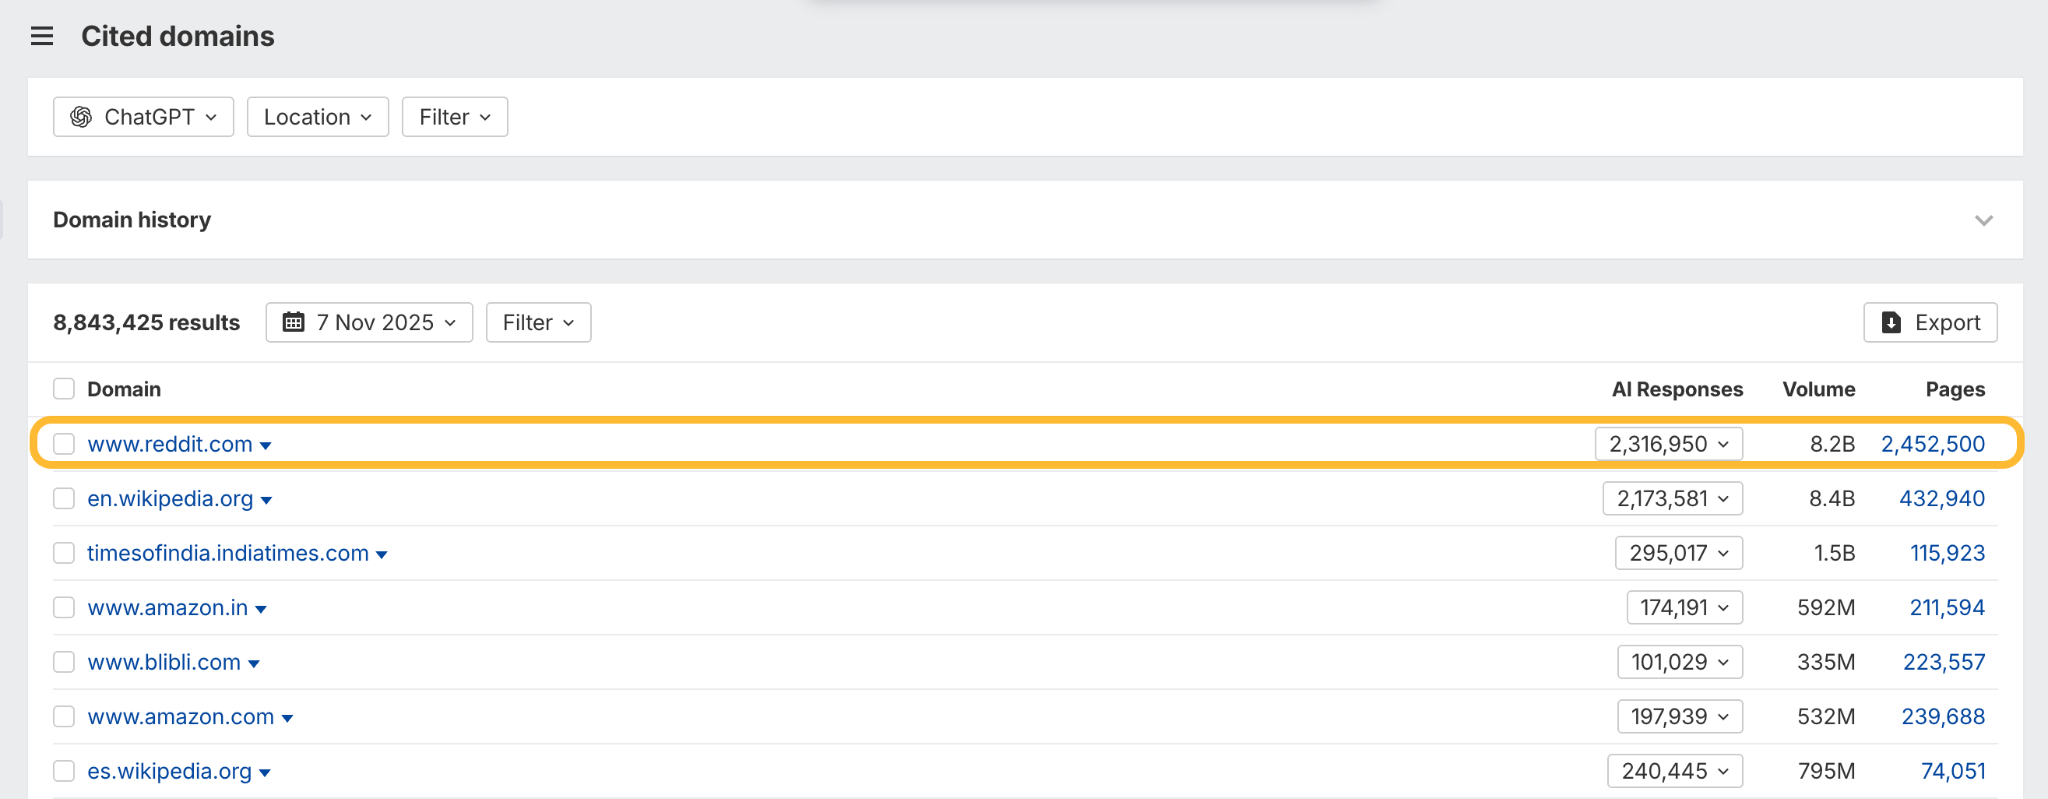The width and height of the screenshot is (2048, 799).
Task: Open the Filter menu next to Location
Action: tap(454, 116)
